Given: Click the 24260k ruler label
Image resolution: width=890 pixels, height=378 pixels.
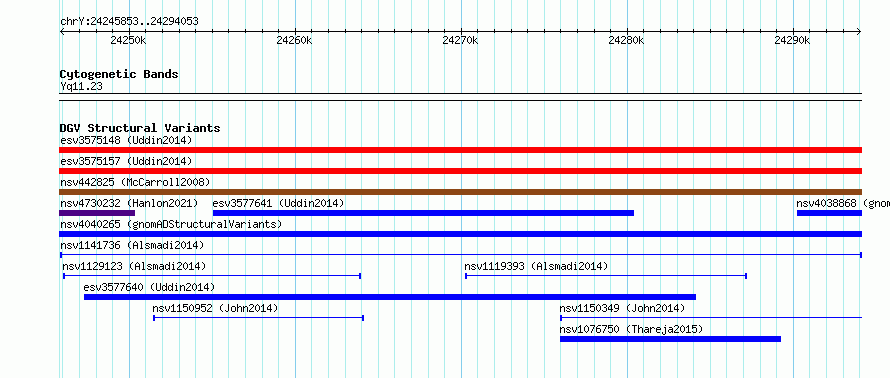Looking at the screenshot, I should 295,40.
